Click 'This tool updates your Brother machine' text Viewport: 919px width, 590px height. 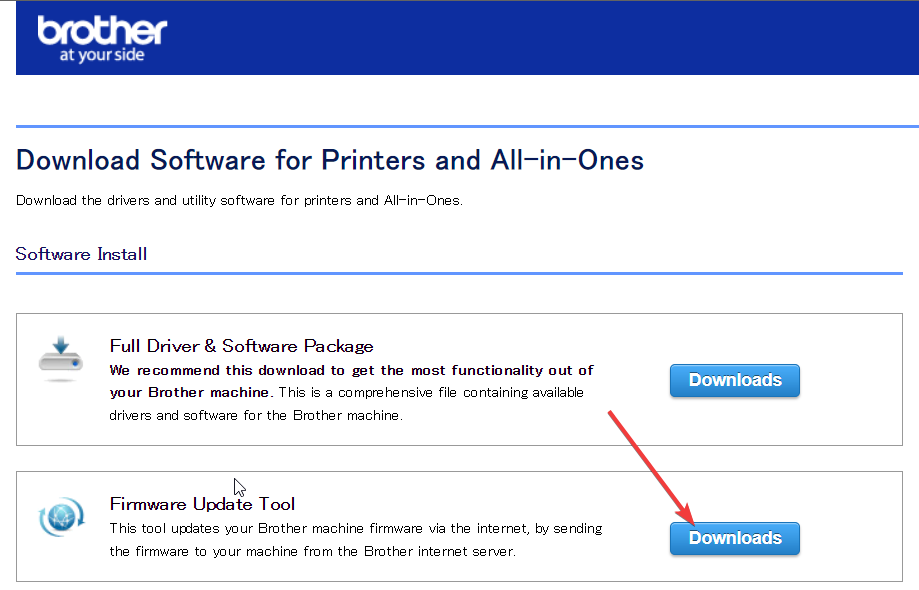pos(356,540)
